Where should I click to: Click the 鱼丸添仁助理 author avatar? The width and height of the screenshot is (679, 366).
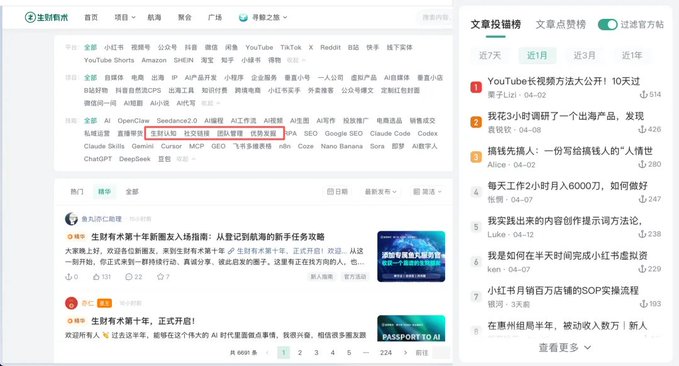click(71, 219)
